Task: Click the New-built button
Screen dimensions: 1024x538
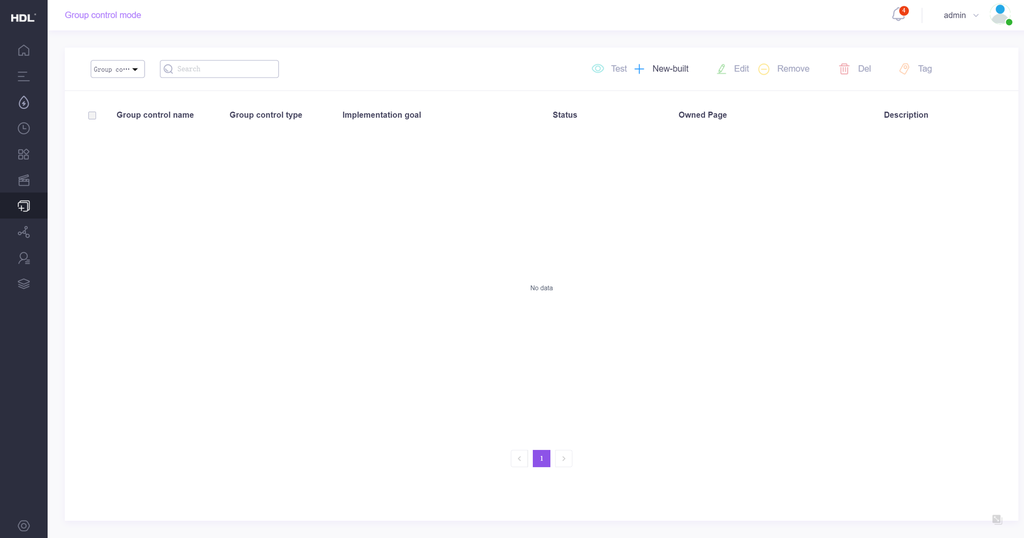Action: click(x=661, y=69)
